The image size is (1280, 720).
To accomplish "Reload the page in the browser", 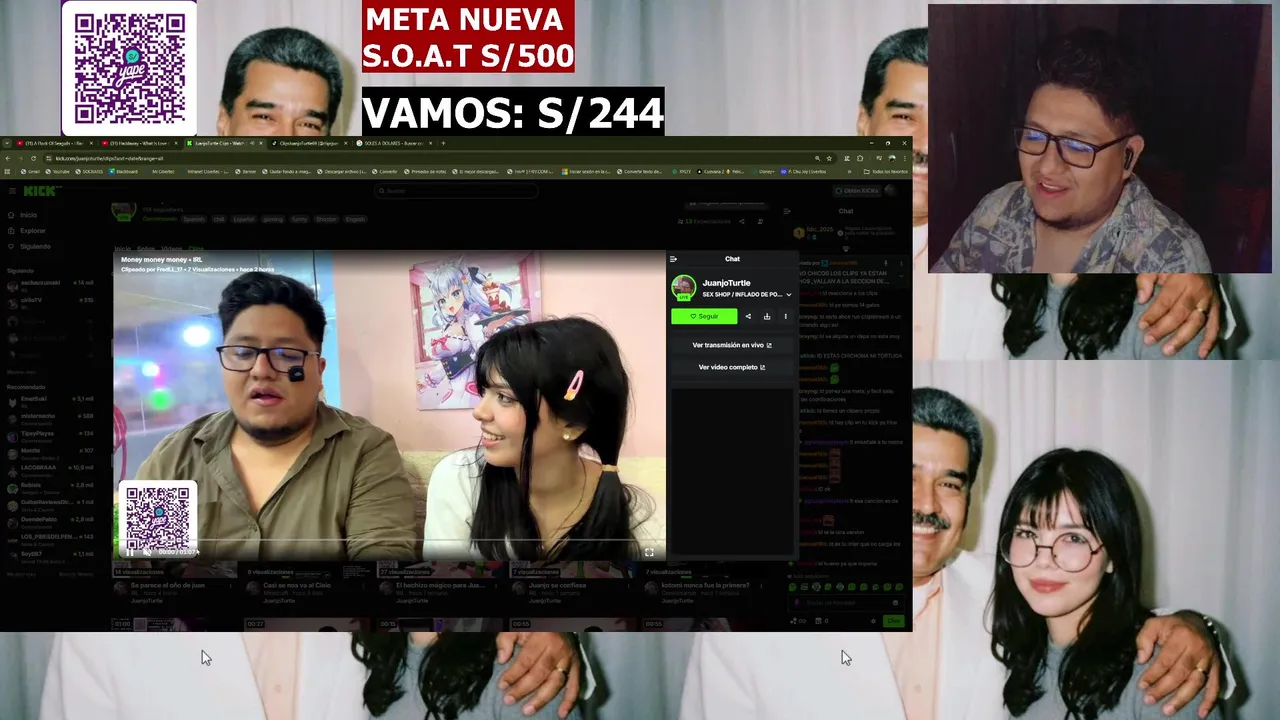I will pos(33,158).
